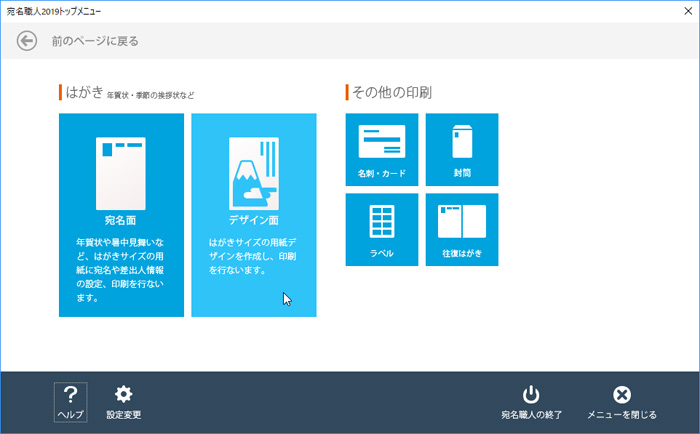Click the 宛名面 description text
700x434 pixels.
coord(121,269)
